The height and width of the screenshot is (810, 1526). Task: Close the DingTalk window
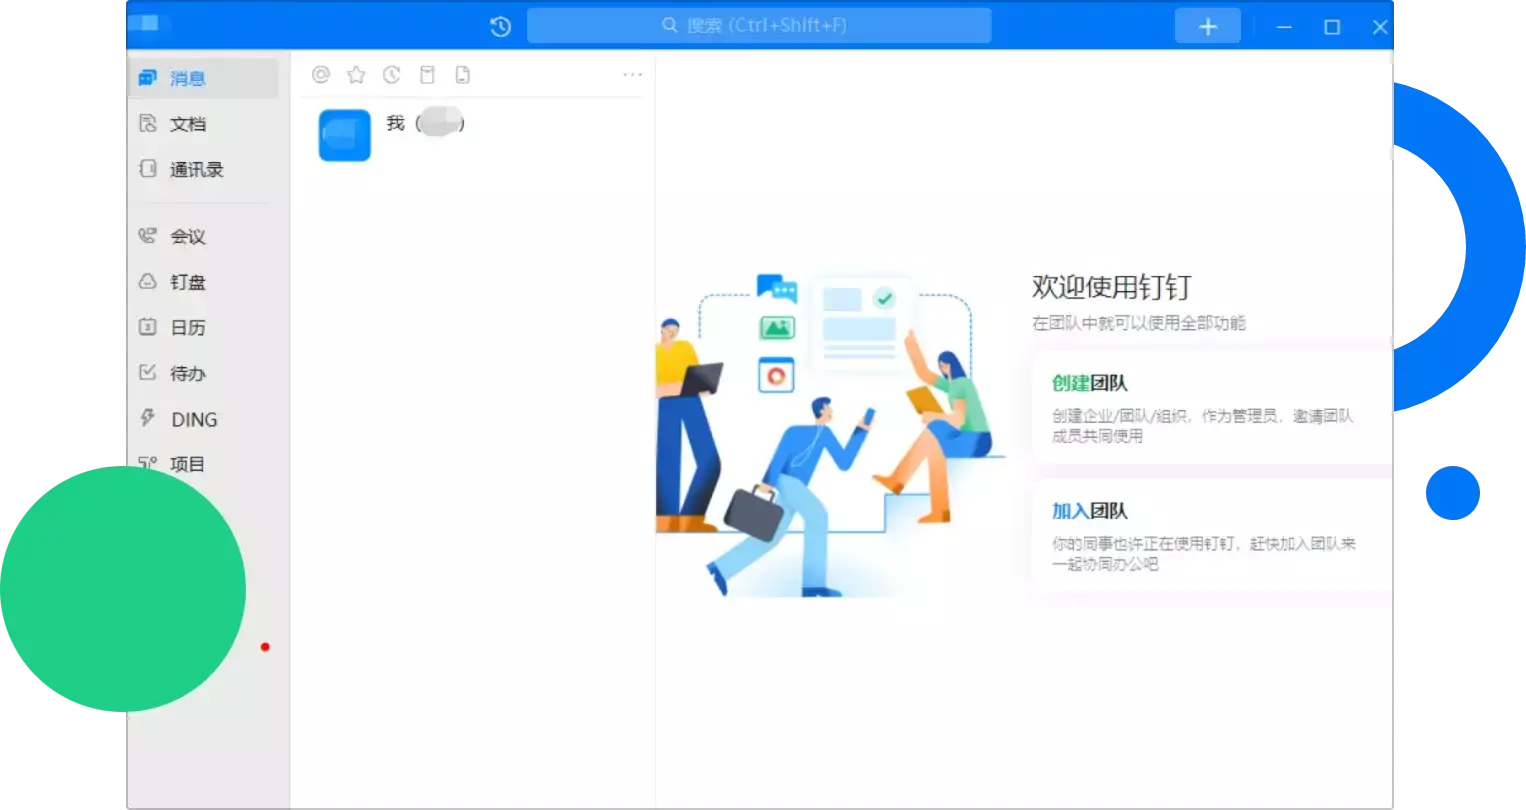(1380, 27)
